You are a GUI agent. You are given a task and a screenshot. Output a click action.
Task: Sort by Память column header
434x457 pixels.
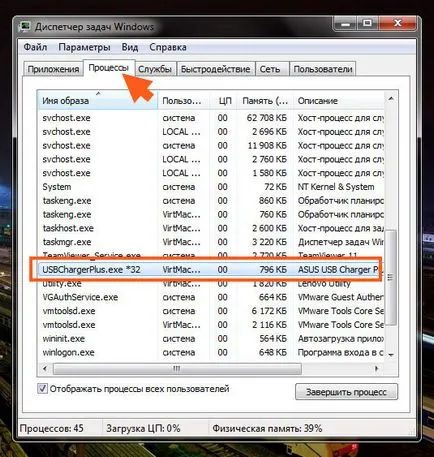click(x=265, y=101)
